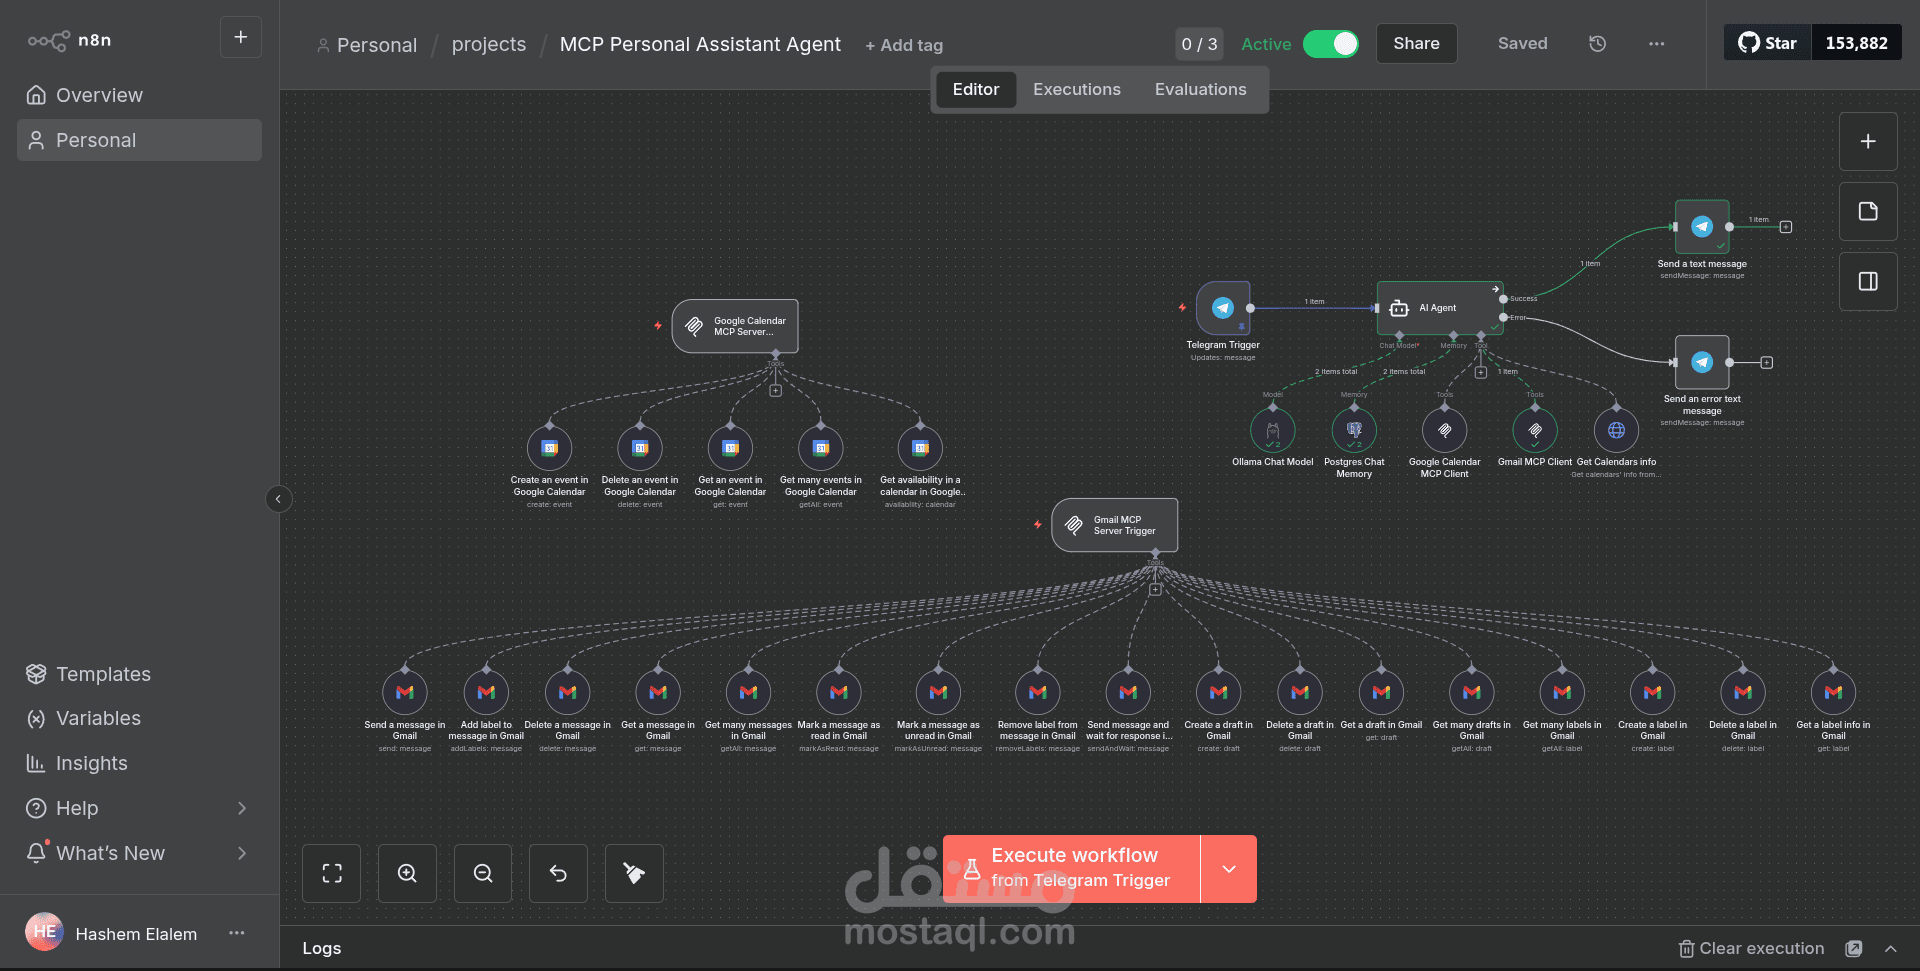Undo with the reset arrow button
Viewport: 1920px width, 971px height.
(x=558, y=873)
